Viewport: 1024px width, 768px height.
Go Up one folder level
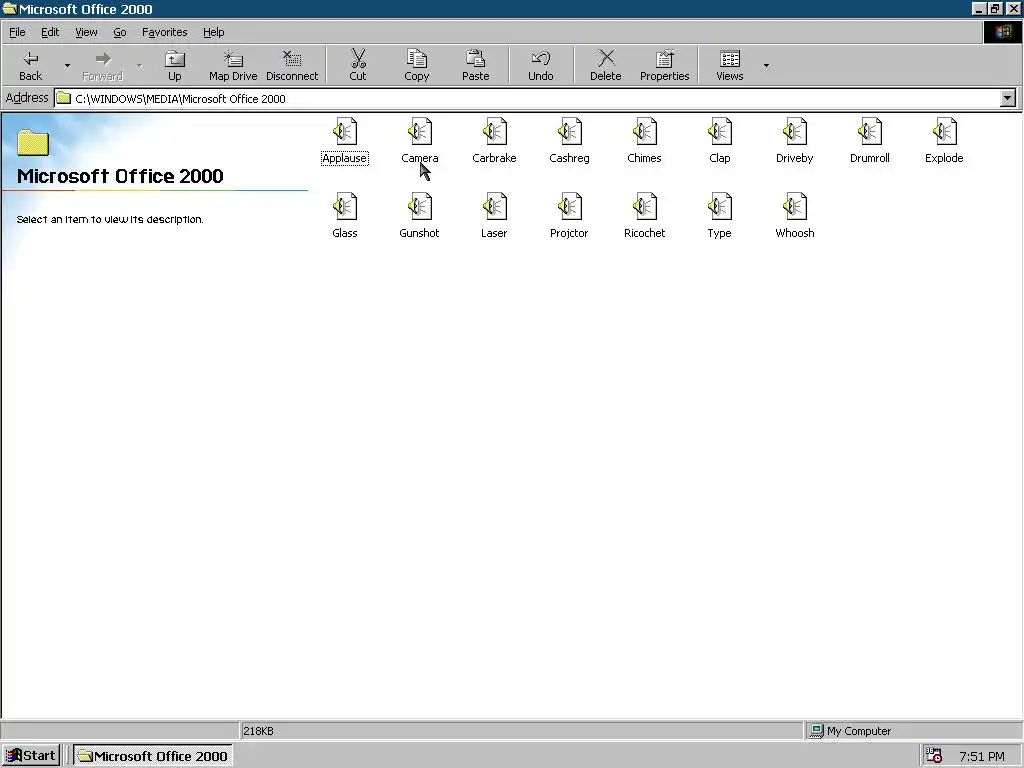174,65
